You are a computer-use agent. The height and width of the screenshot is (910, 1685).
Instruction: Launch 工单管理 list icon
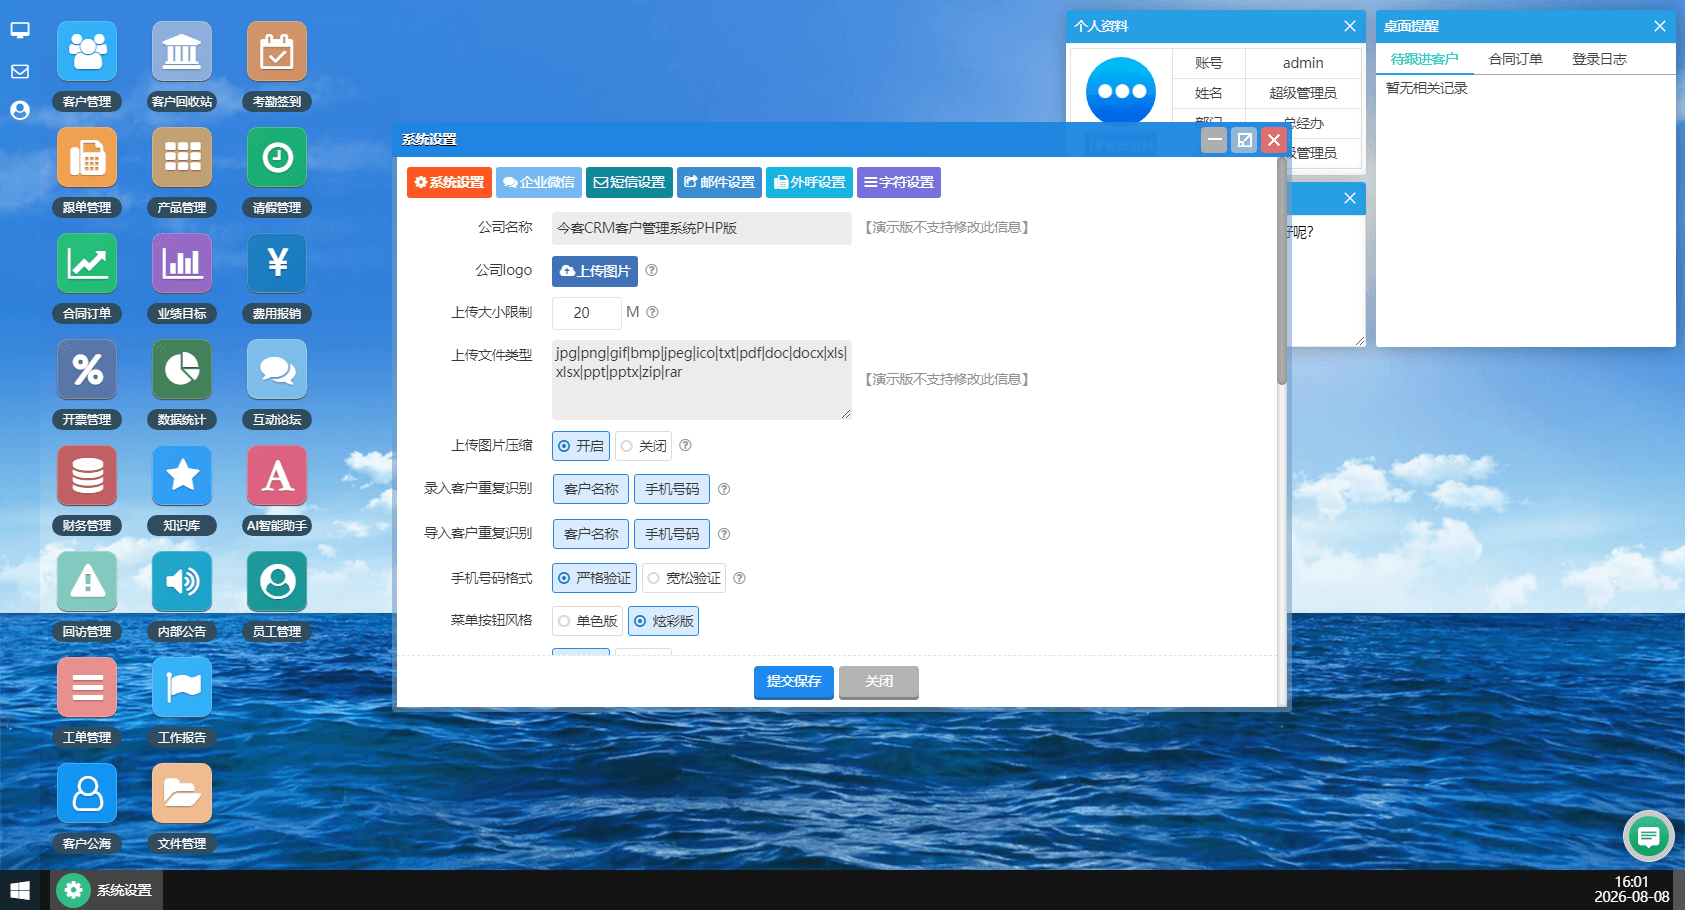[x=87, y=688]
